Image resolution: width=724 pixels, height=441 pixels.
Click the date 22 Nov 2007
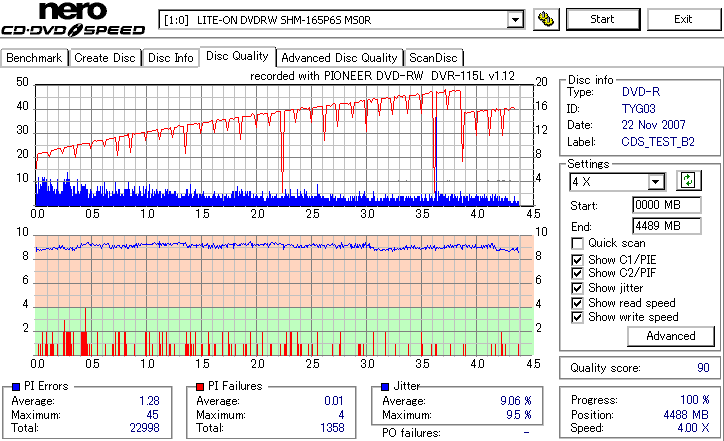pos(653,125)
